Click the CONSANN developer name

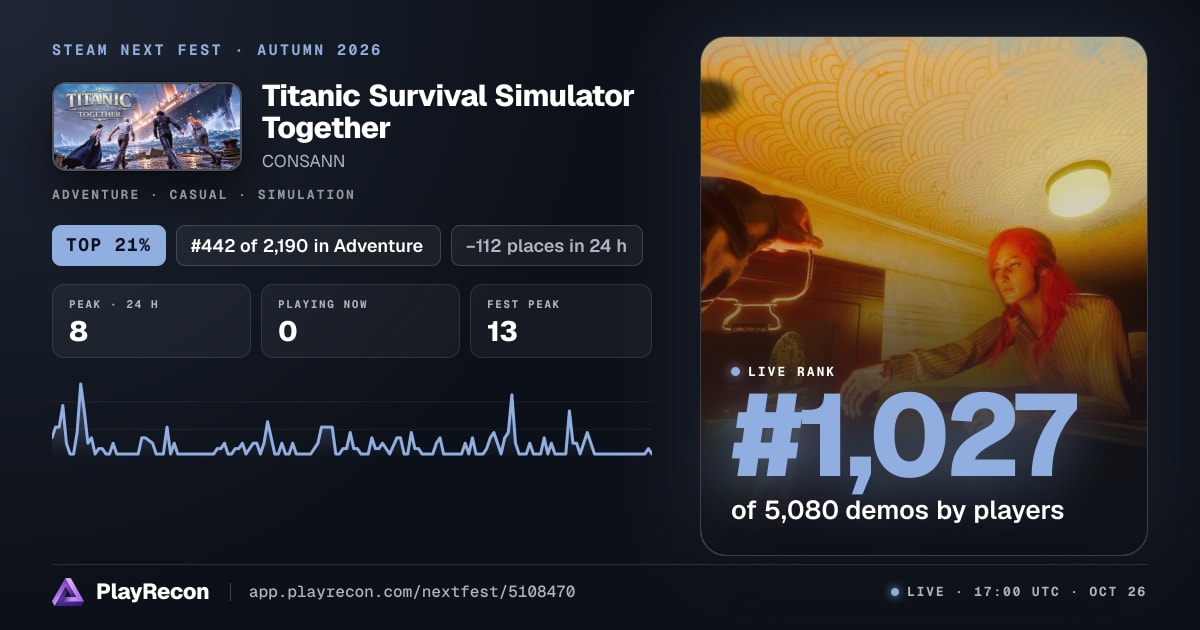(303, 160)
